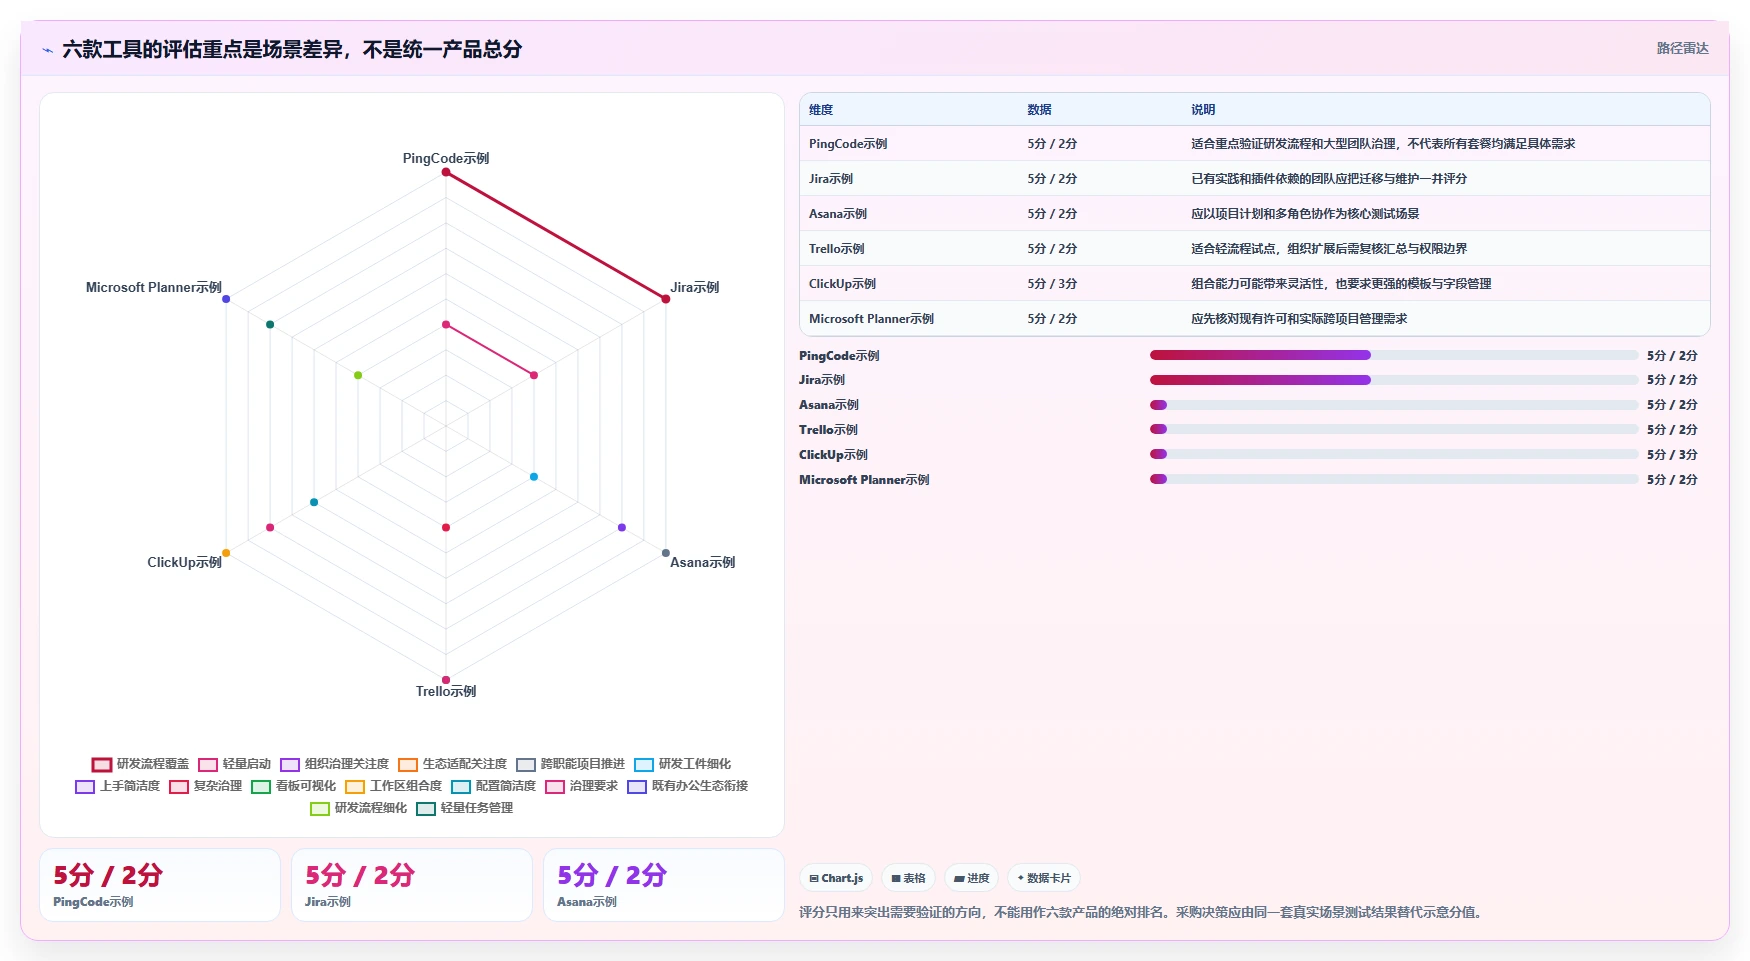Toggle the 配置简洁度 legend series

click(494, 786)
